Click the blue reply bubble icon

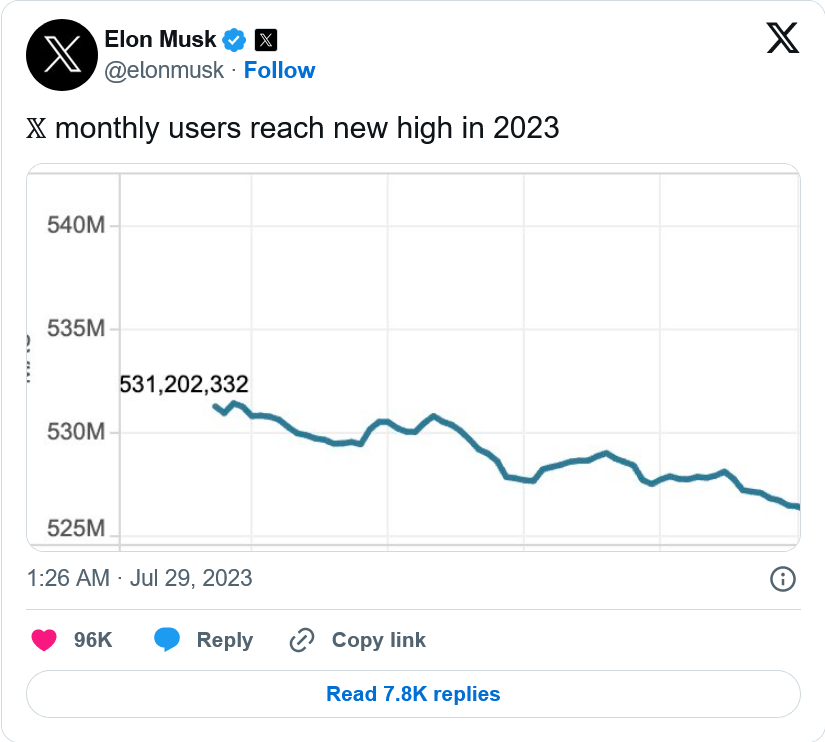click(x=167, y=640)
